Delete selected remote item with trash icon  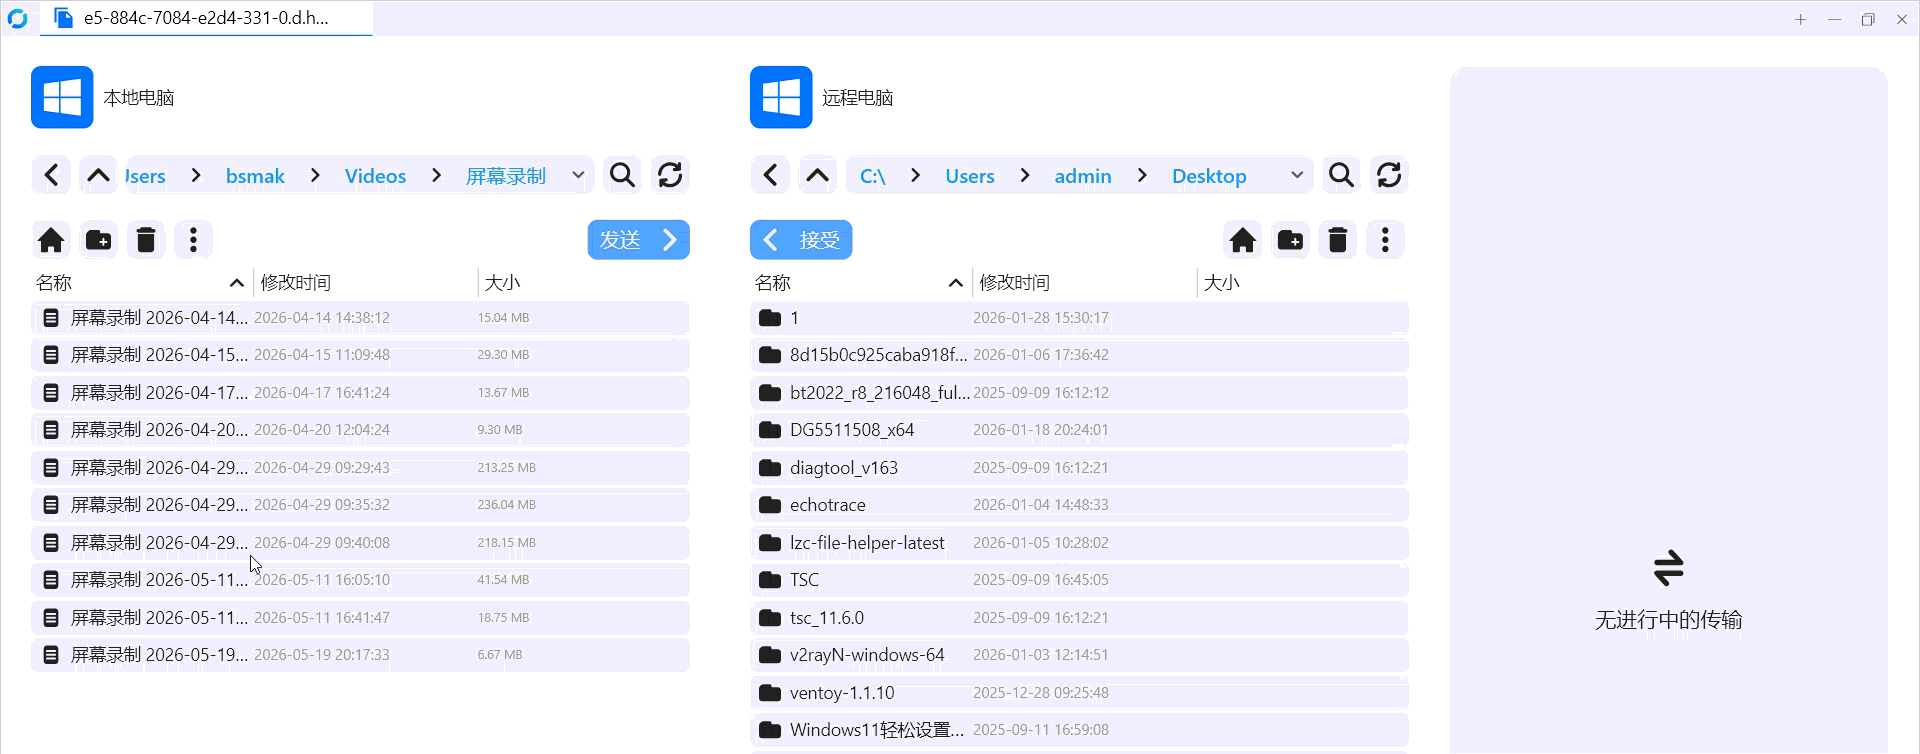tap(1338, 240)
